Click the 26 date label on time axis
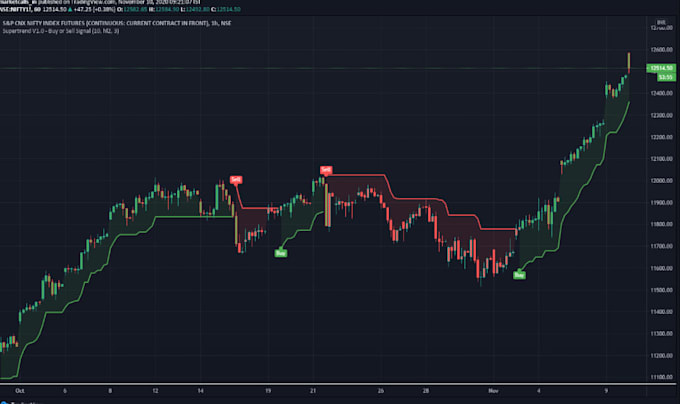 click(381, 391)
